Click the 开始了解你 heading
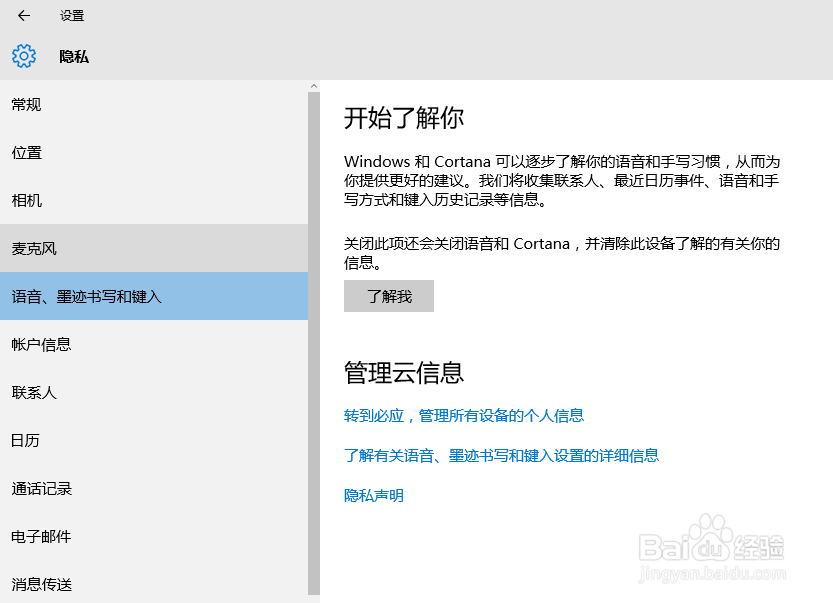The image size is (833, 603). tap(404, 118)
